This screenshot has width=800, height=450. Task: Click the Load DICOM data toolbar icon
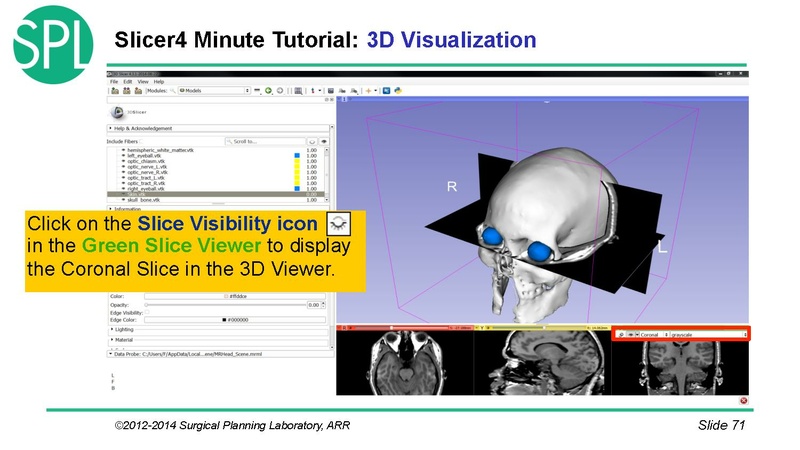click(x=127, y=91)
